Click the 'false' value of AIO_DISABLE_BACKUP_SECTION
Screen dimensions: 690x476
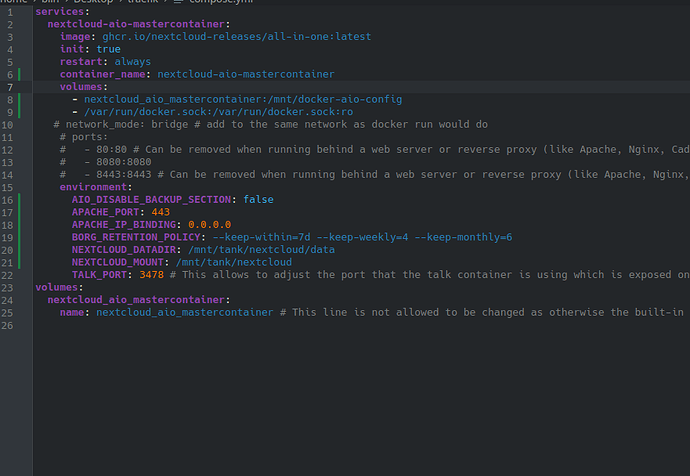pos(258,199)
